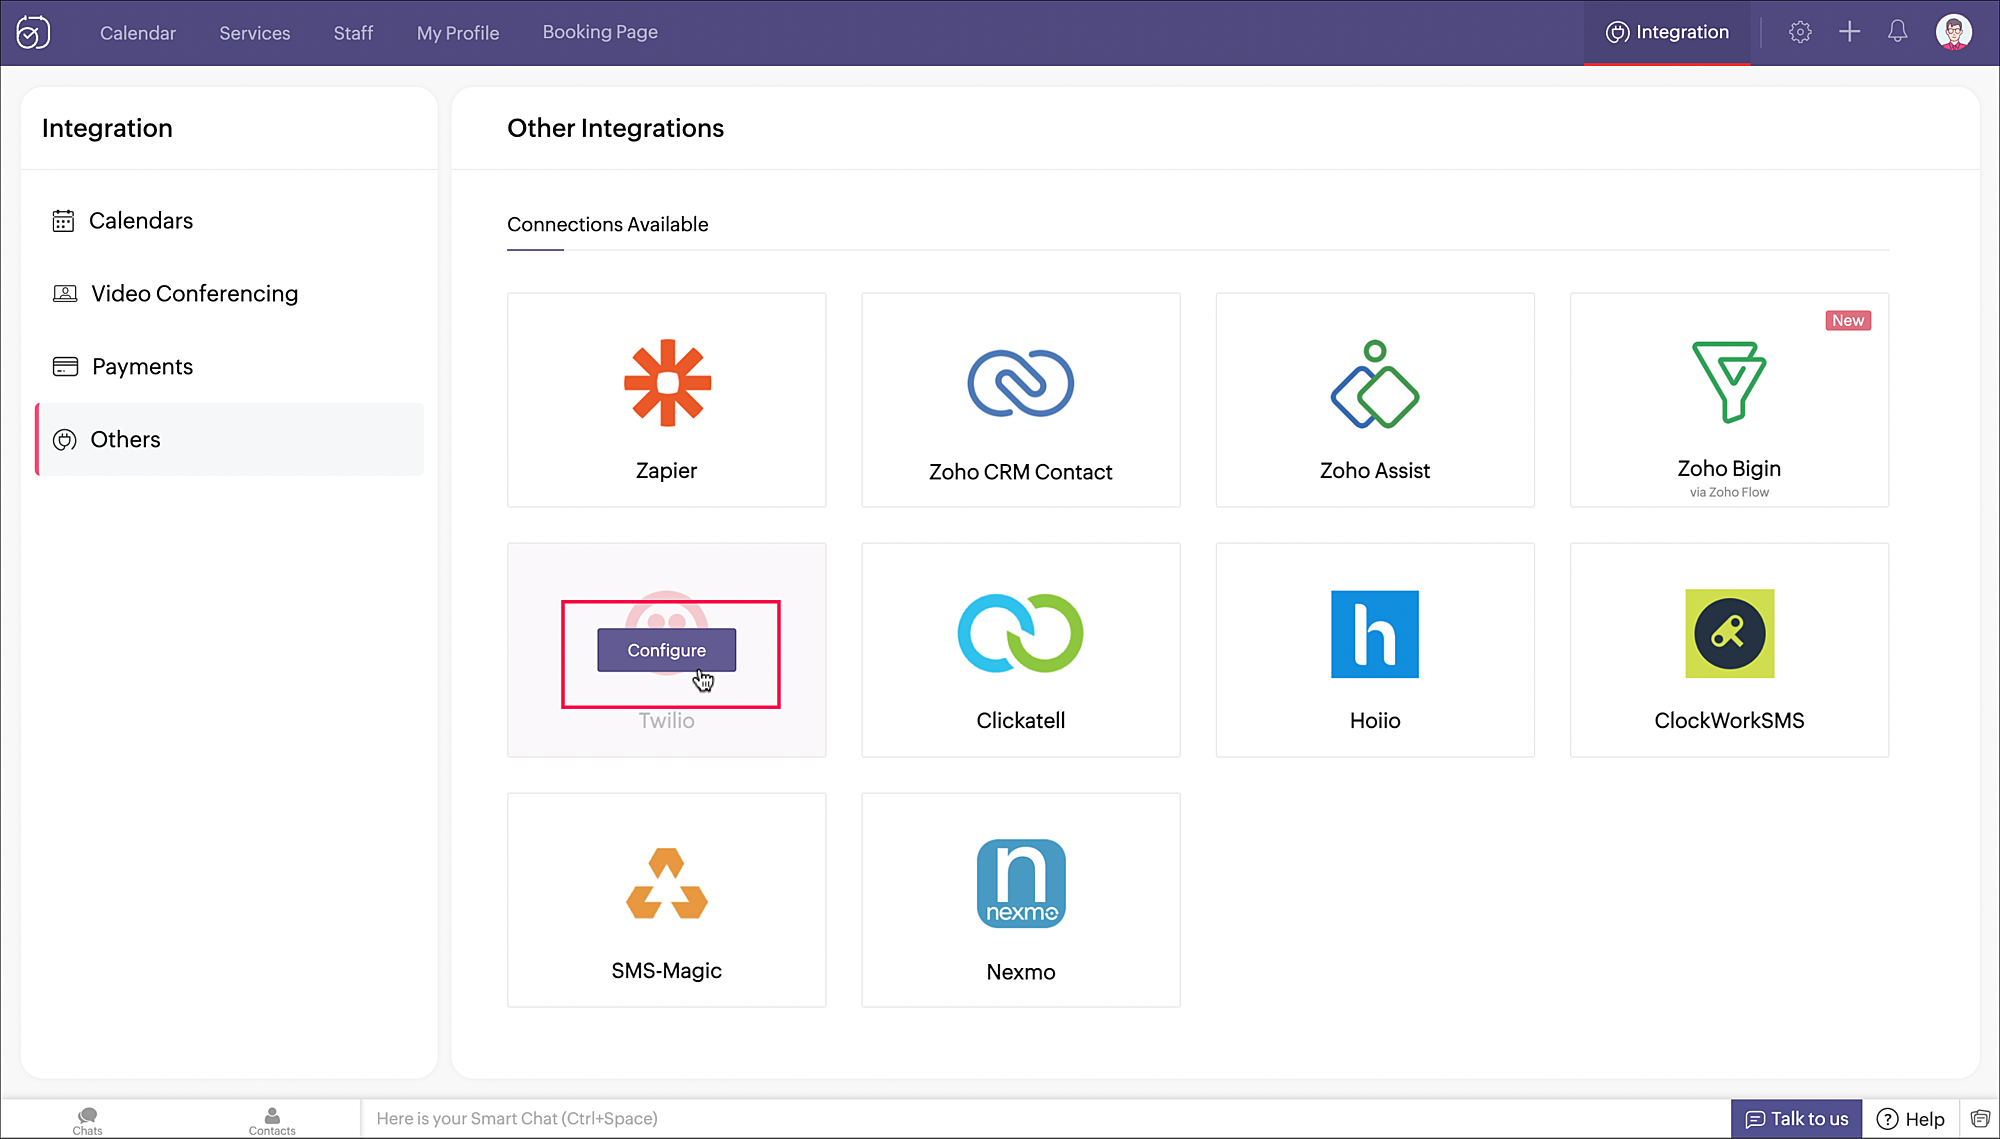Screen dimensions: 2000x1139
Task: Switch to the Booking Page tab
Action: point(600,32)
